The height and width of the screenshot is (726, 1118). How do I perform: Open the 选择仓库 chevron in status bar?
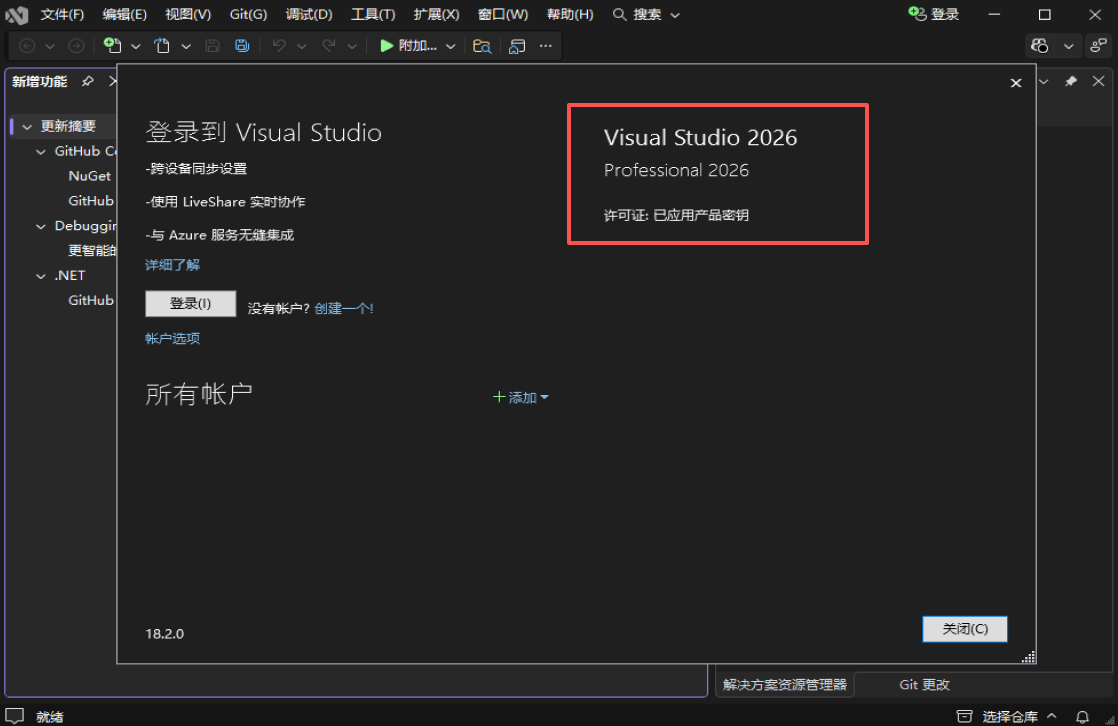pos(1052,716)
